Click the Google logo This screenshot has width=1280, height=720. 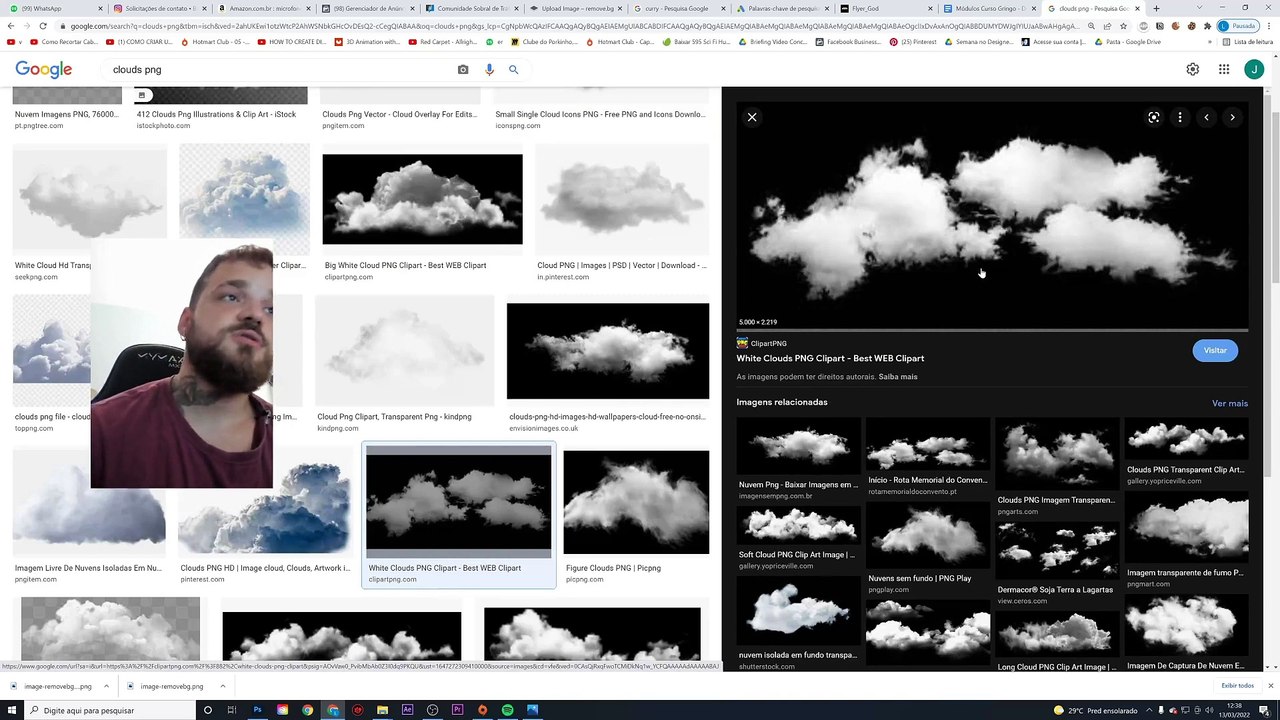44,69
